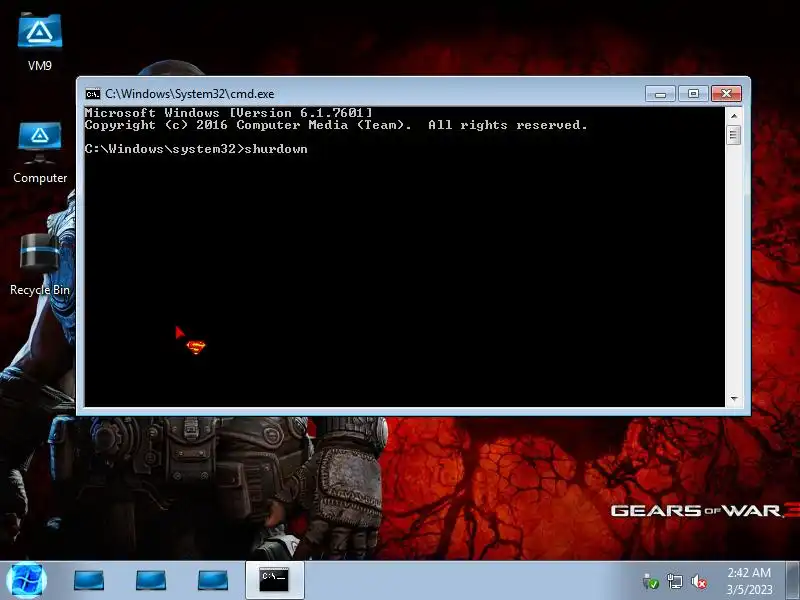Image resolution: width=800 pixels, height=600 pixels.
Task: Select the Computer desktop icon
Action: coord(40,152)
